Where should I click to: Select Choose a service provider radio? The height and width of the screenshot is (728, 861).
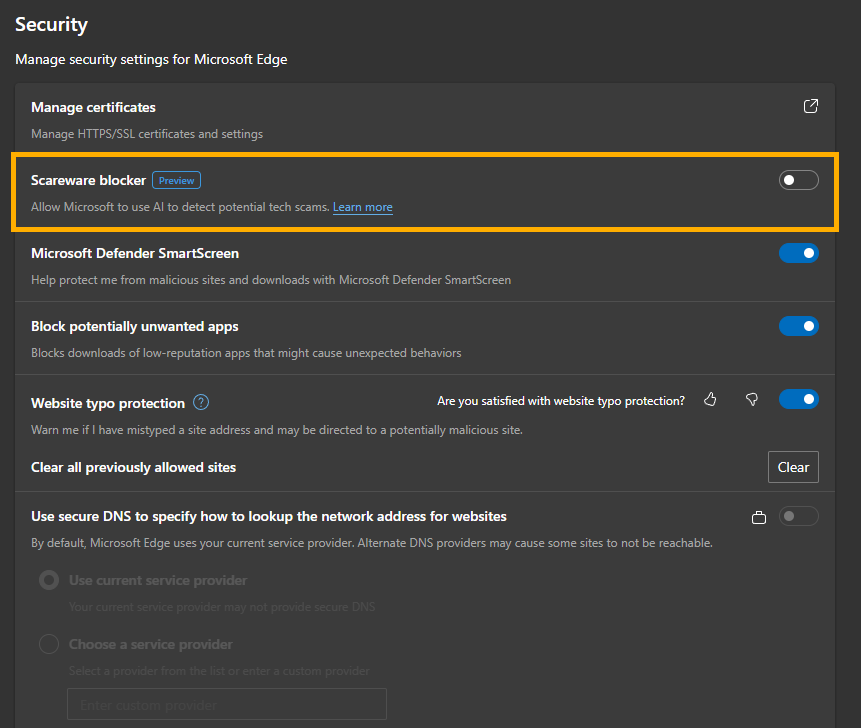point(49,644)
